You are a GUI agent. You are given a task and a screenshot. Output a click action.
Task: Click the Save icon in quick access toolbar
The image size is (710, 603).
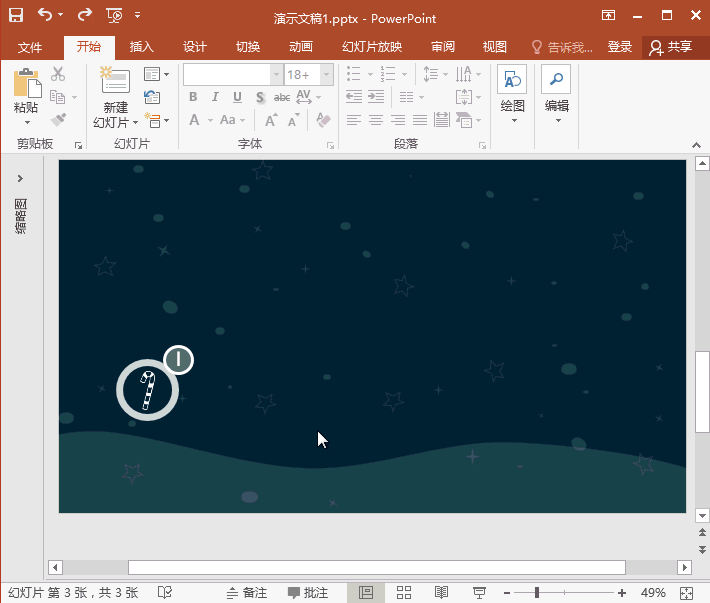[x=16, y=15]
